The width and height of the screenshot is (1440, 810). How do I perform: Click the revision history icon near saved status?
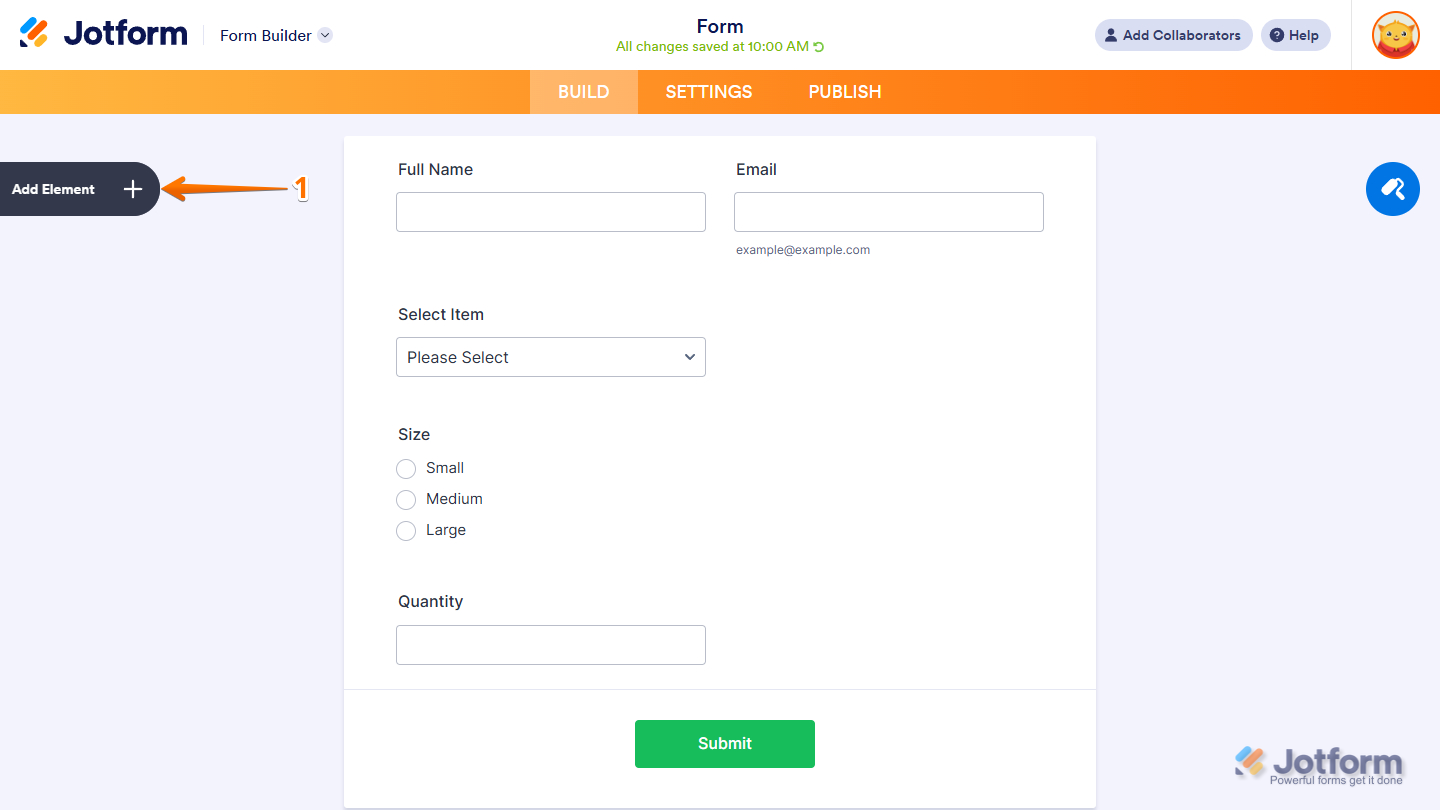tap(816, 46)
